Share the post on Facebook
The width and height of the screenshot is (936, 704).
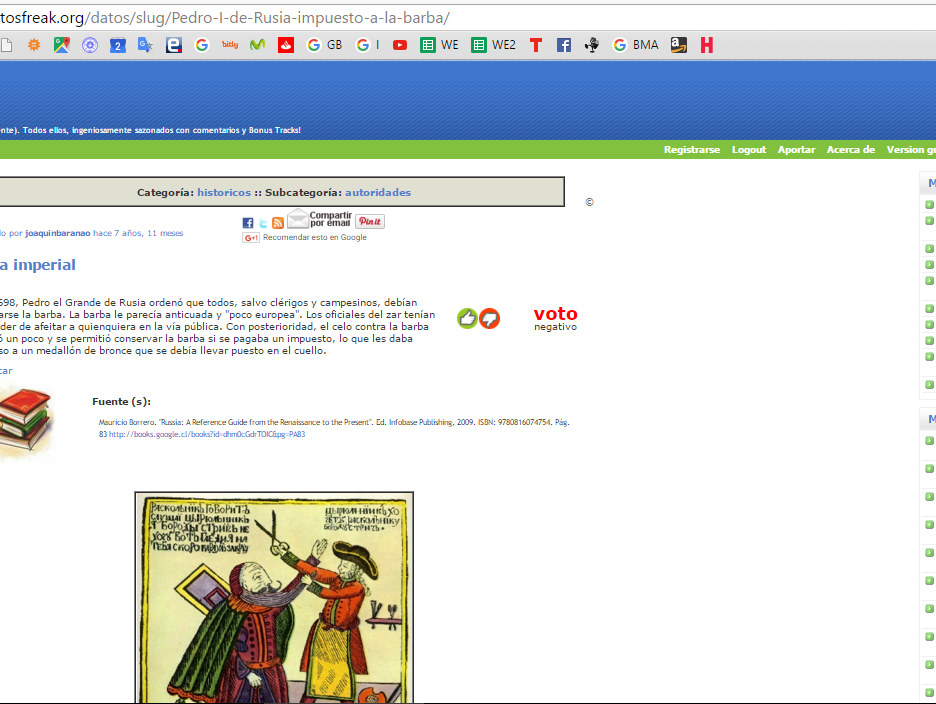(x=248, y=223)
